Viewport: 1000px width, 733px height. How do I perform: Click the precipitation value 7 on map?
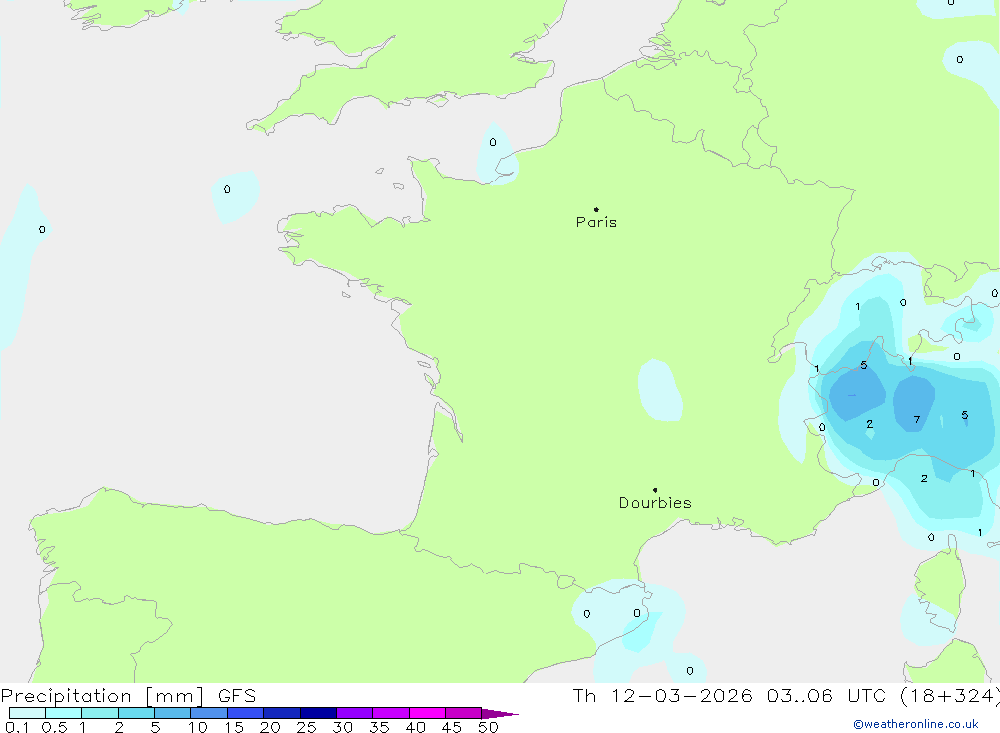[916, 419]
